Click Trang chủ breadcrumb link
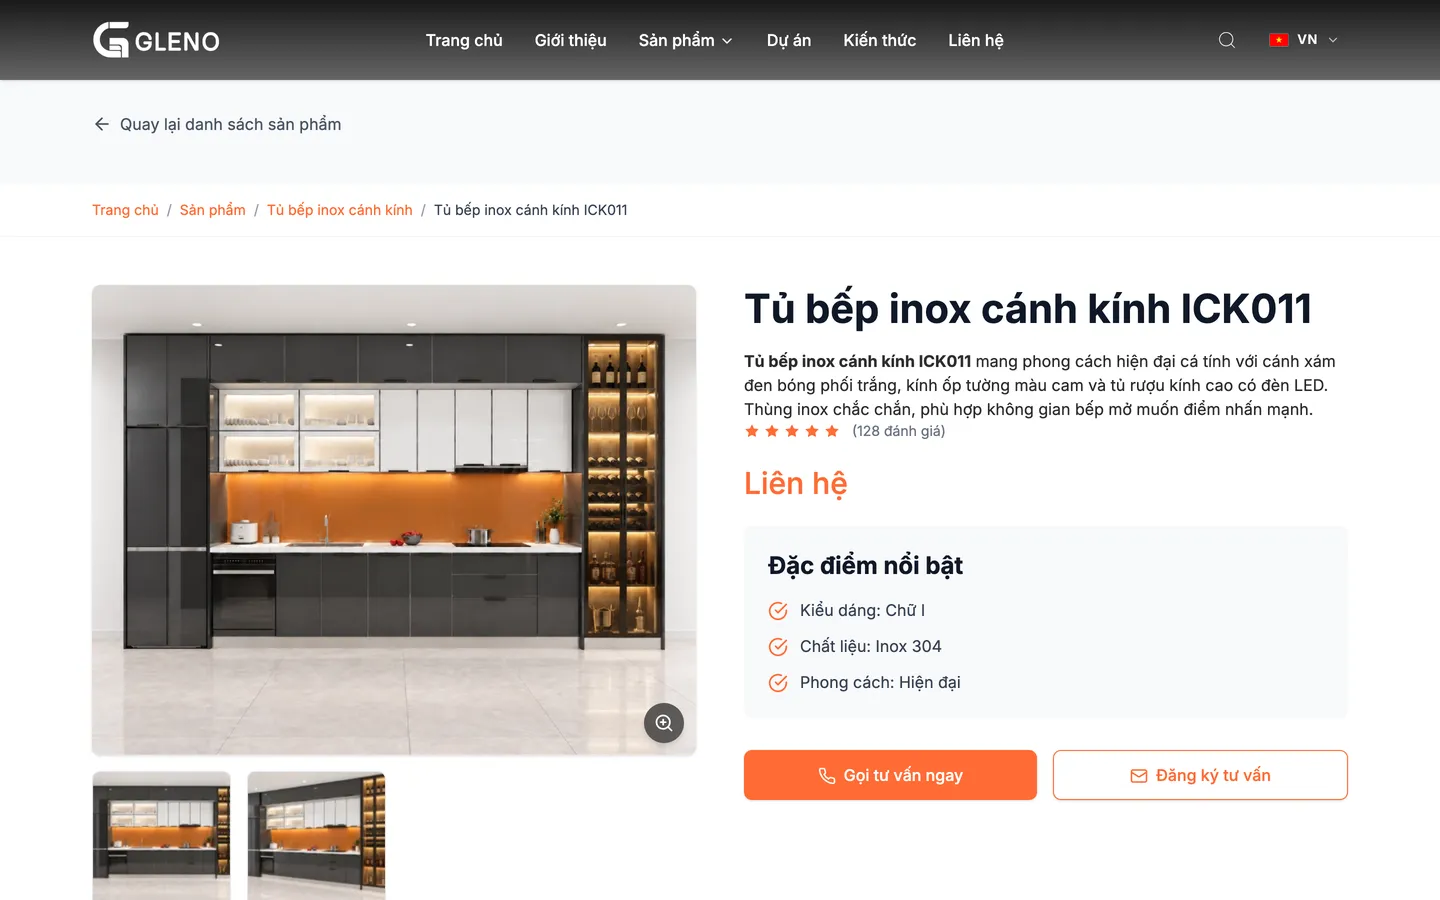The width and height of the screenshot is (1440, 900). tap(125, 210)
